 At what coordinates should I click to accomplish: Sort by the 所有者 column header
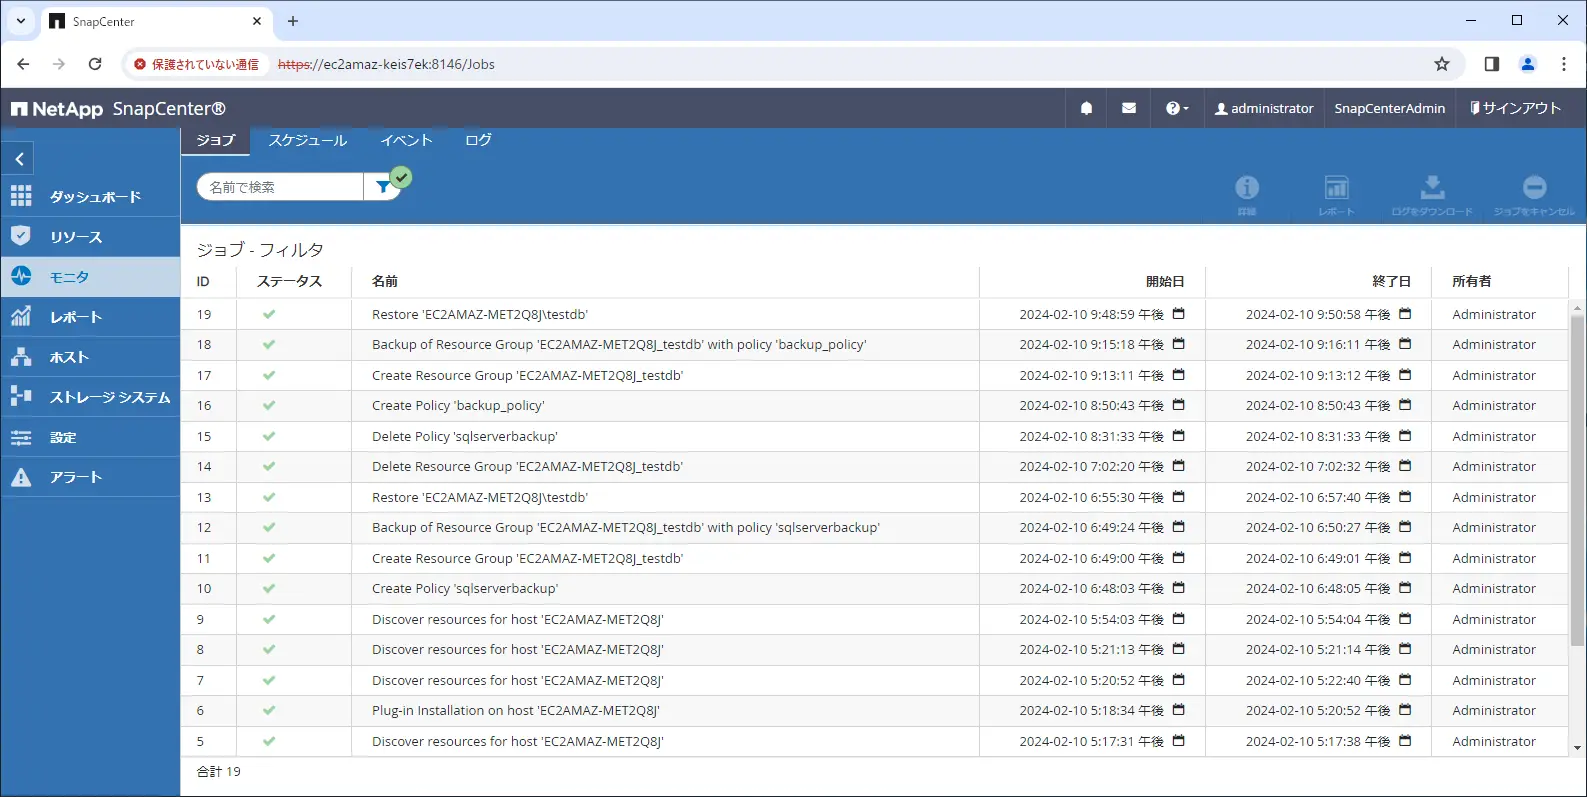click(x=1471, y=282)
